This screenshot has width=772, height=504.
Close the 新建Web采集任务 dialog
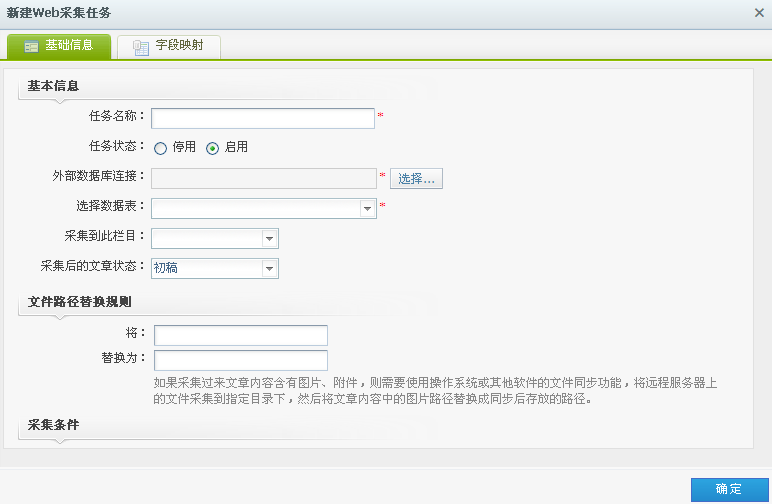(759, 13)
